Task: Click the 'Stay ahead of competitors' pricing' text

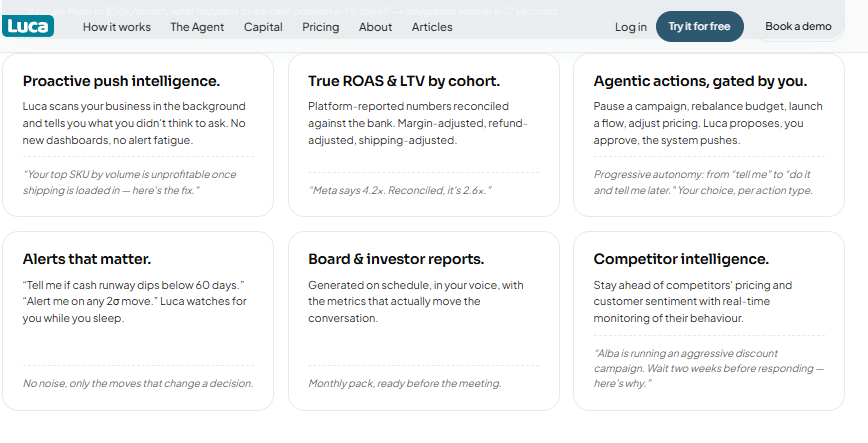Action: tap(693, 302)
